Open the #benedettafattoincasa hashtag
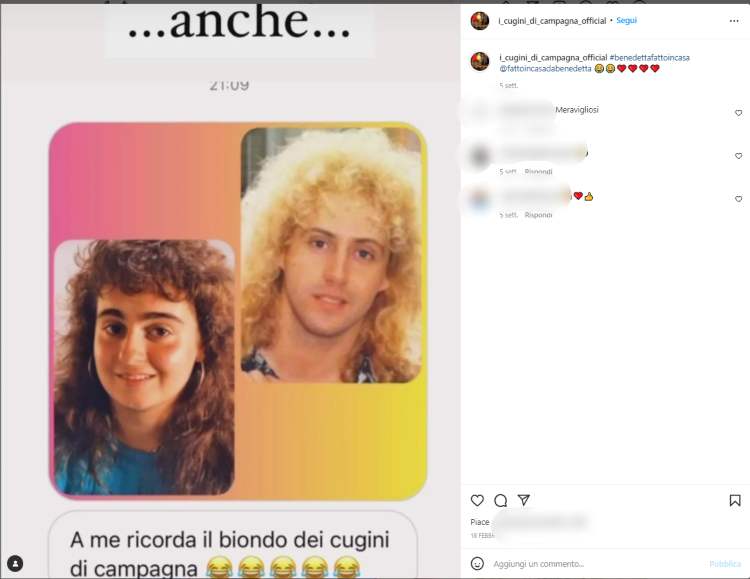Viewport: 750px width, 579px height. tap(649, 57)
